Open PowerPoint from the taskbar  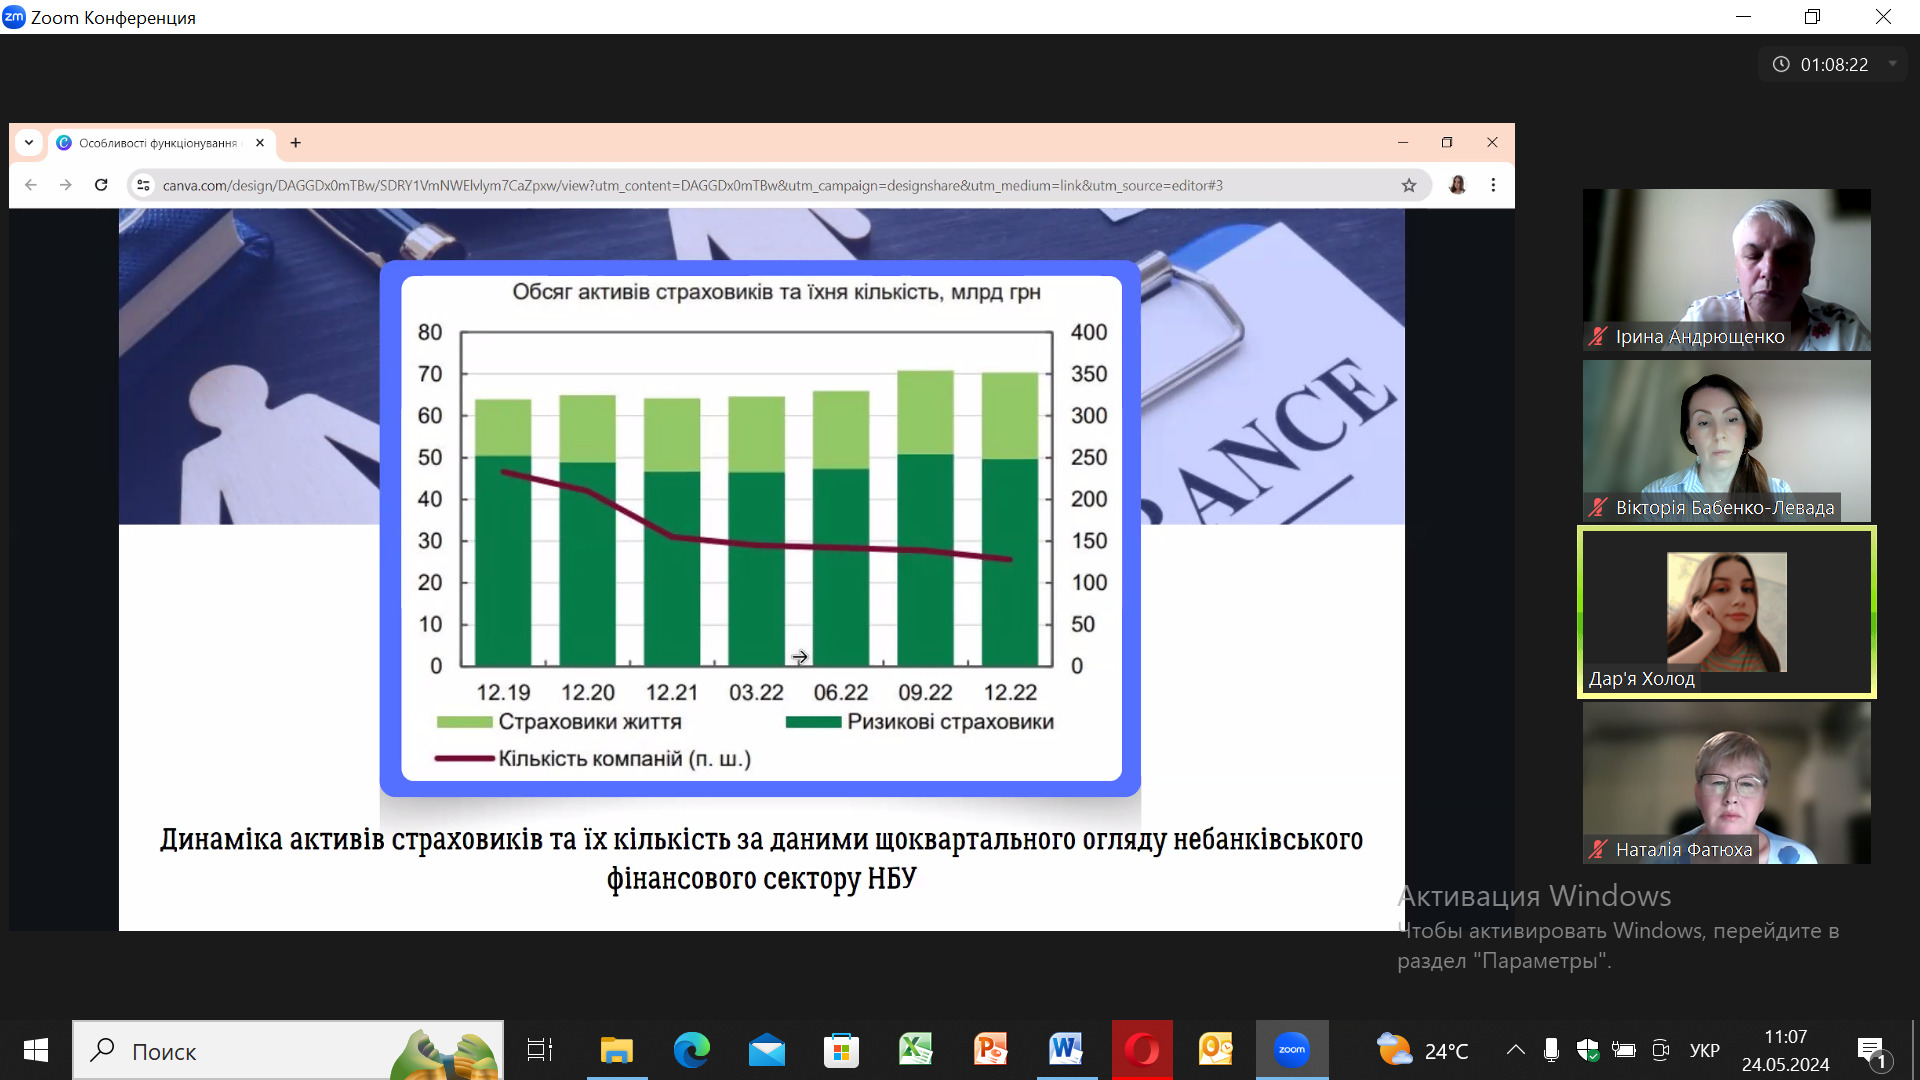(990, 1050)
